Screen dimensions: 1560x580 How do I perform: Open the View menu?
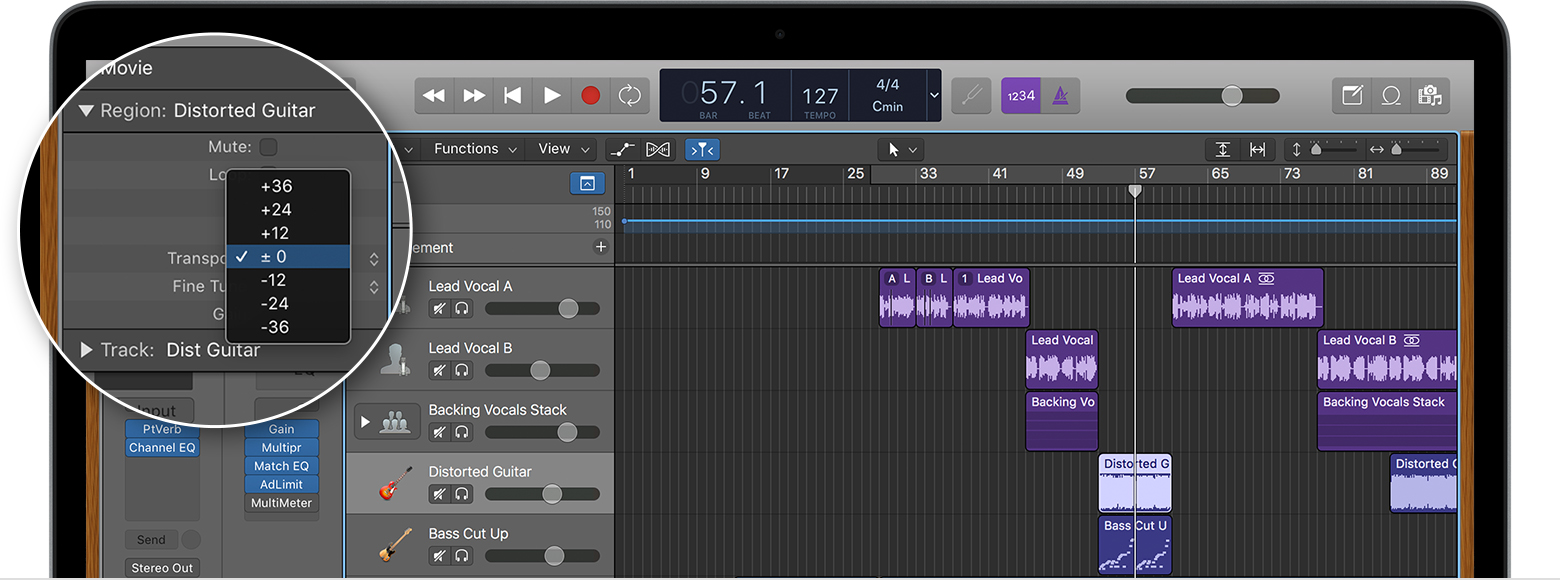click(562, 149)
